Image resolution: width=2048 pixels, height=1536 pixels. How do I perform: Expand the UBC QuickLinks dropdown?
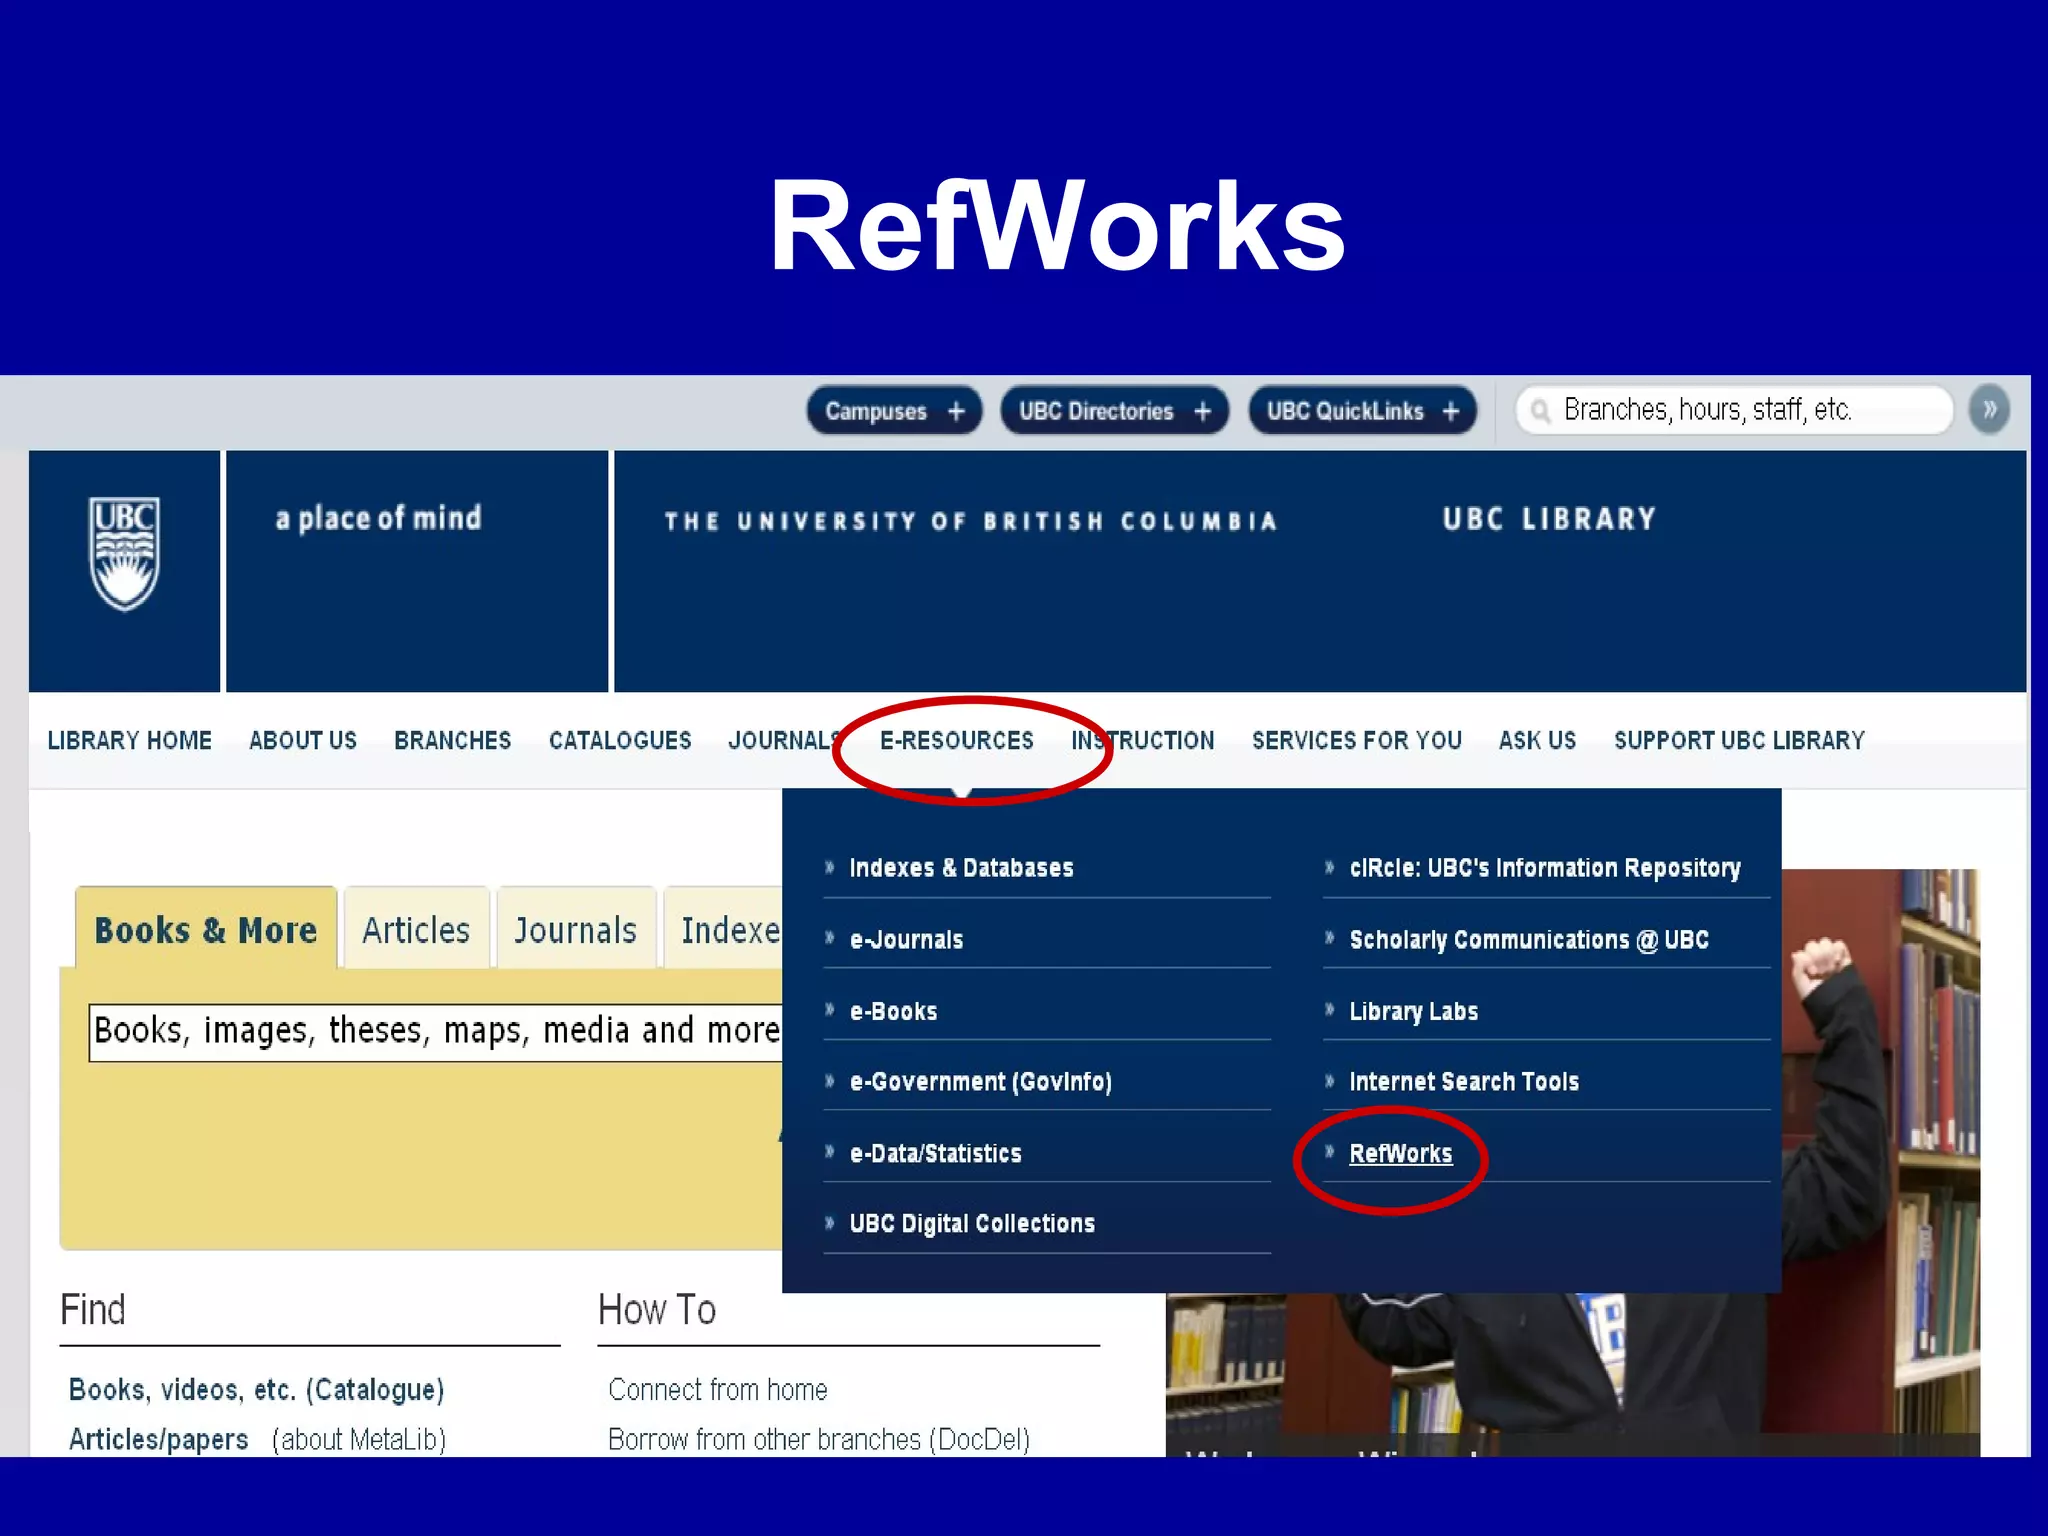1362,411
